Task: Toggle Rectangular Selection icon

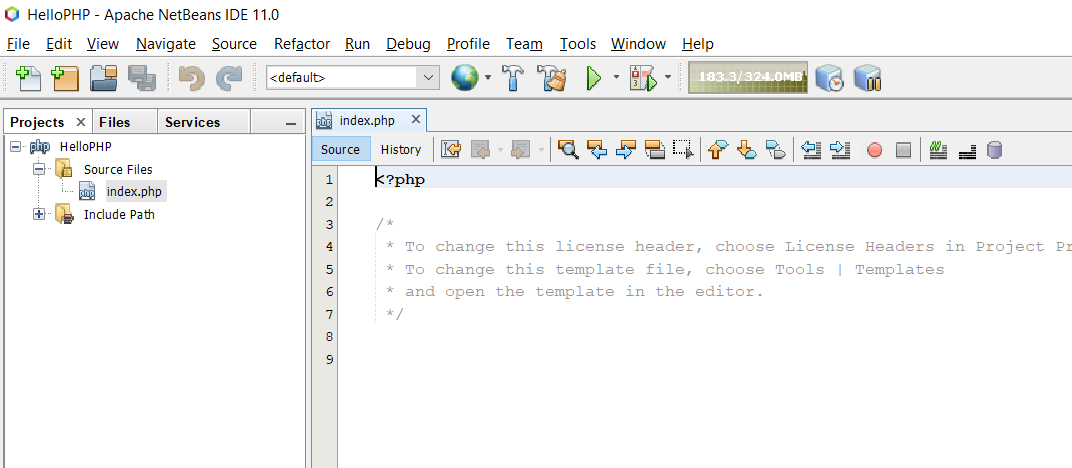Action: tap(683, 149)
